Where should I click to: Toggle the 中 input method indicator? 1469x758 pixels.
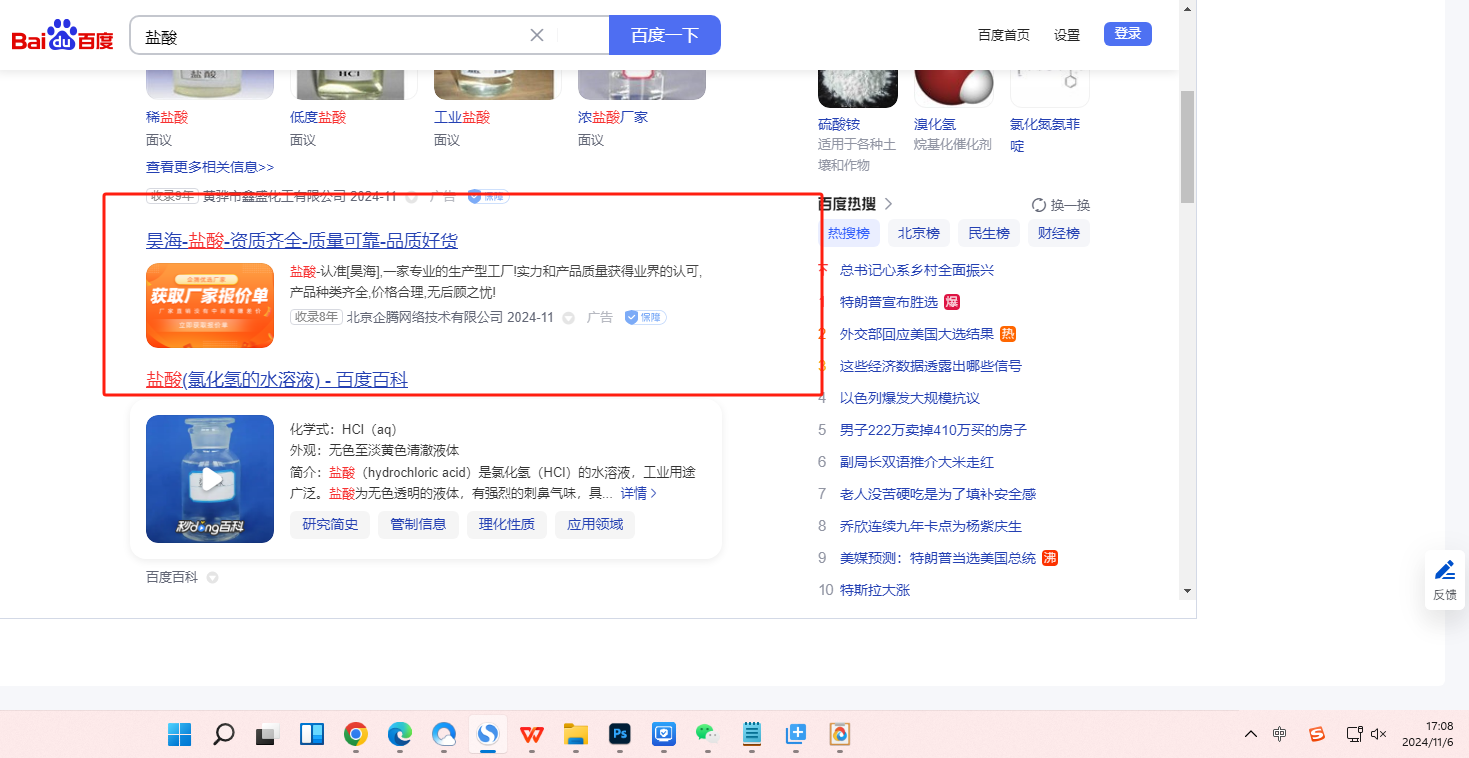pos(1280,734)
